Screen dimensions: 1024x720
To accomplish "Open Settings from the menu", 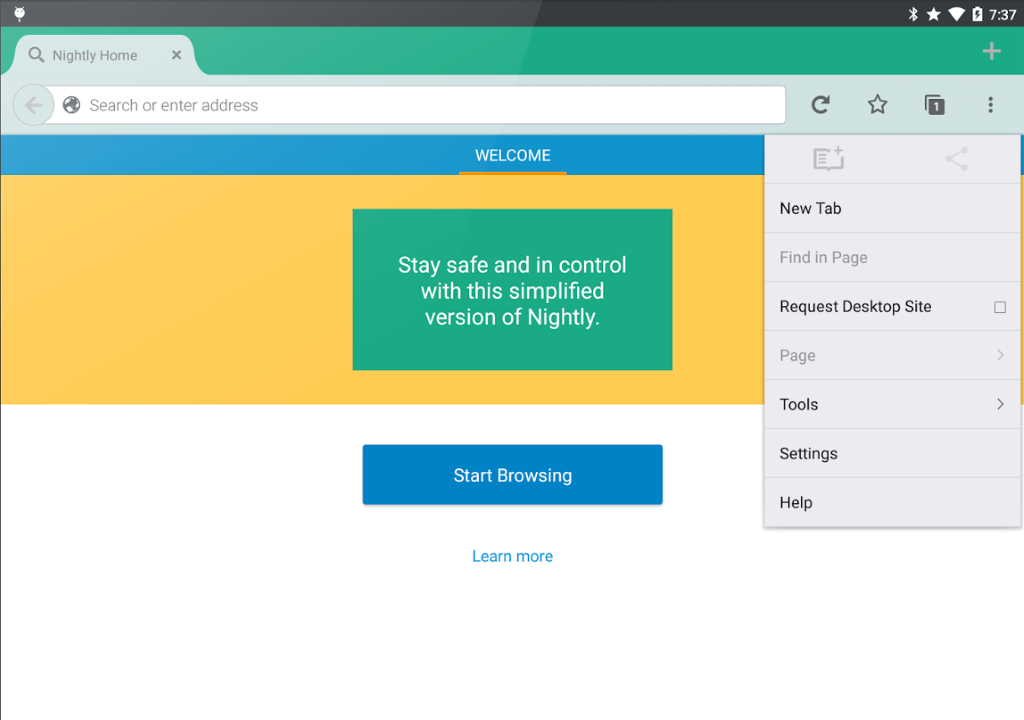I will click(x=892, y=453).
